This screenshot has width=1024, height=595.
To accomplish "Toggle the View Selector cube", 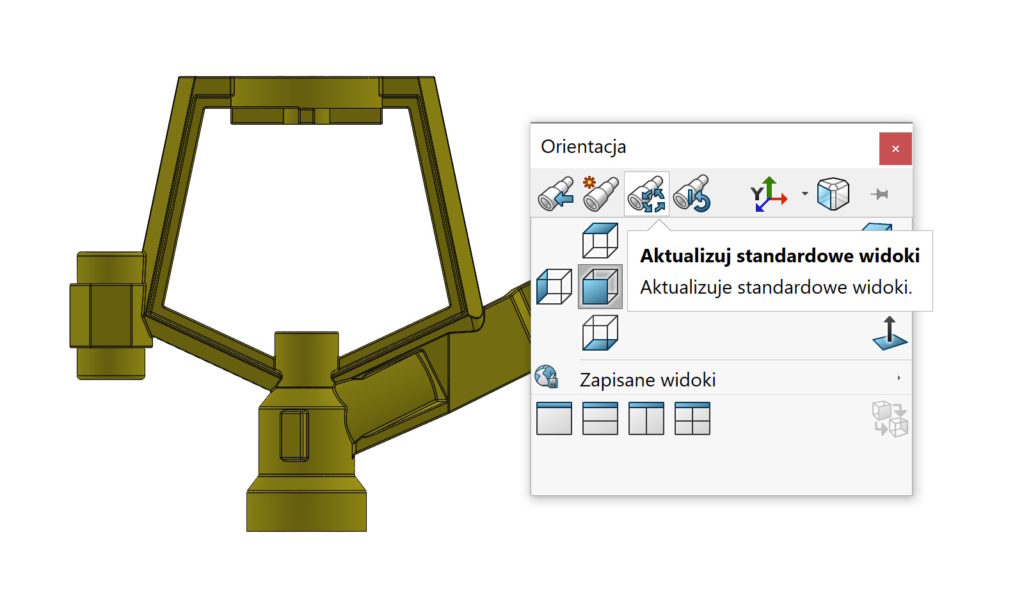I will tap(833, 194).
